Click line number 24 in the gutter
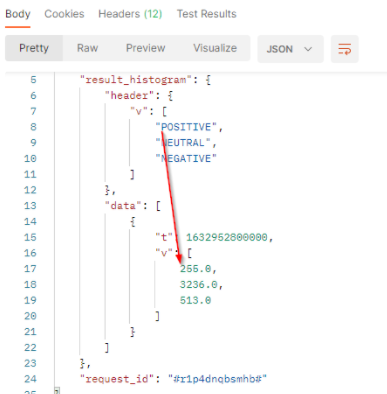Image resolution: width=387 pixels, height=394 pixels. 30,379
